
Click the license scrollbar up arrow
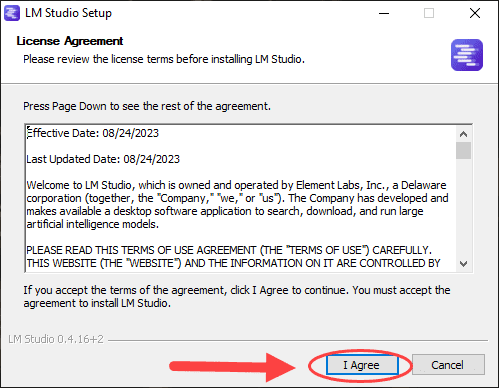tap(463, 134)
